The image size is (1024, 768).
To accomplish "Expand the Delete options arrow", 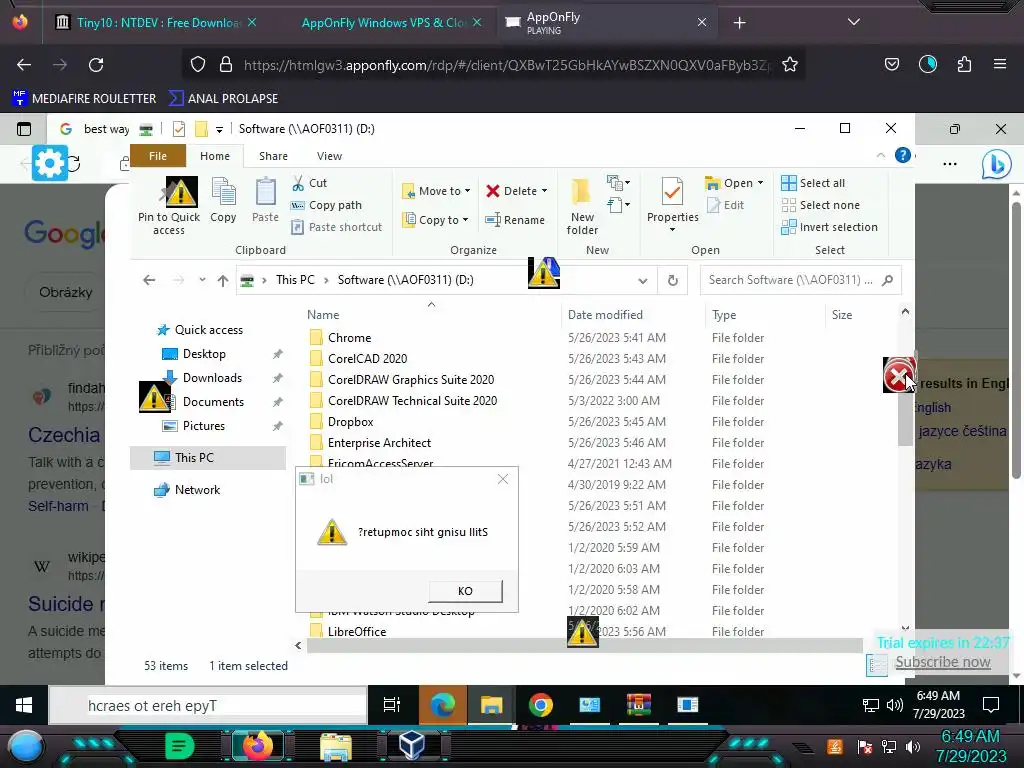I will [x=545, y=191].
